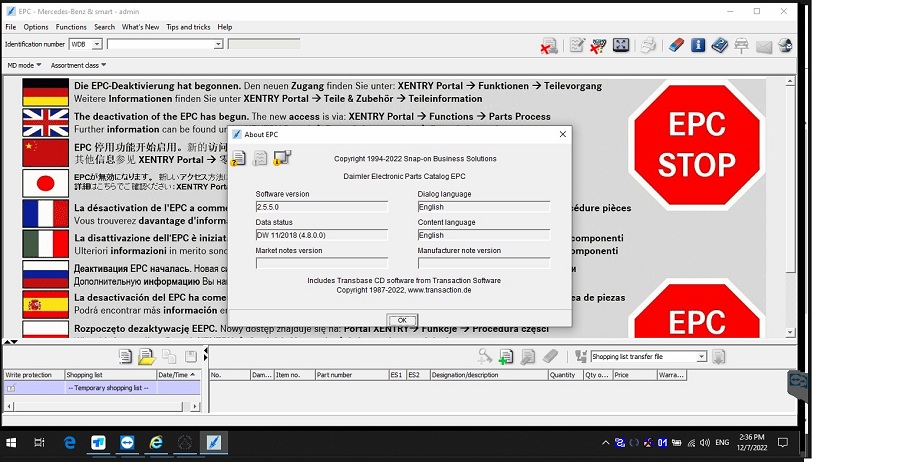Click the add part green plus document icon
The height and width of the screenshot is (462, 900).
pos(506,356)
